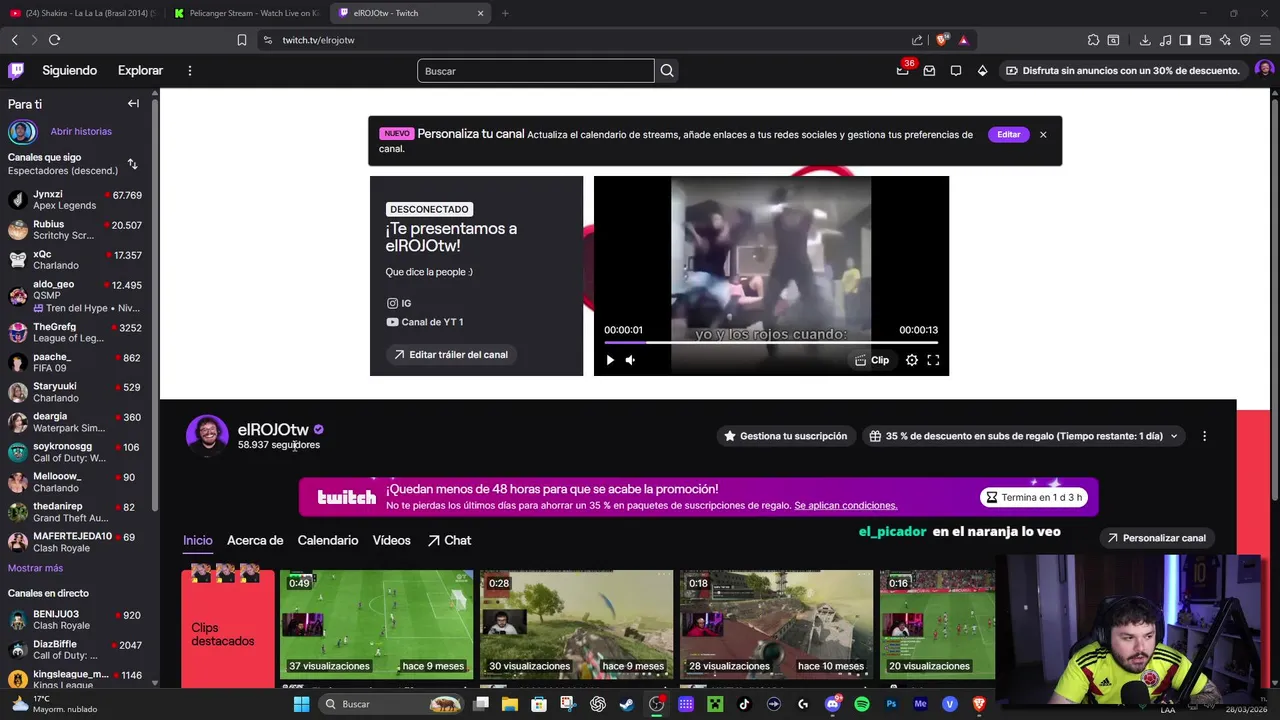Open the IG social link
Image resolution: width=1280 pixels, height=720 pixels.
399,303
